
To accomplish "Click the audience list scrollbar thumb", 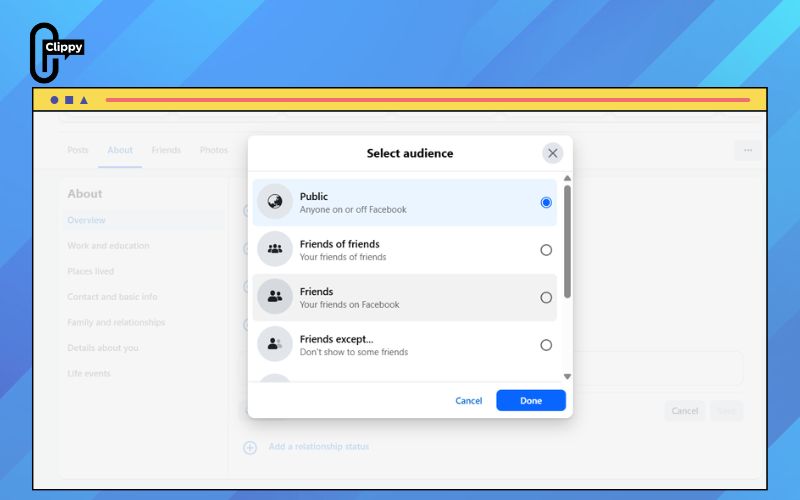I will 567,241.
